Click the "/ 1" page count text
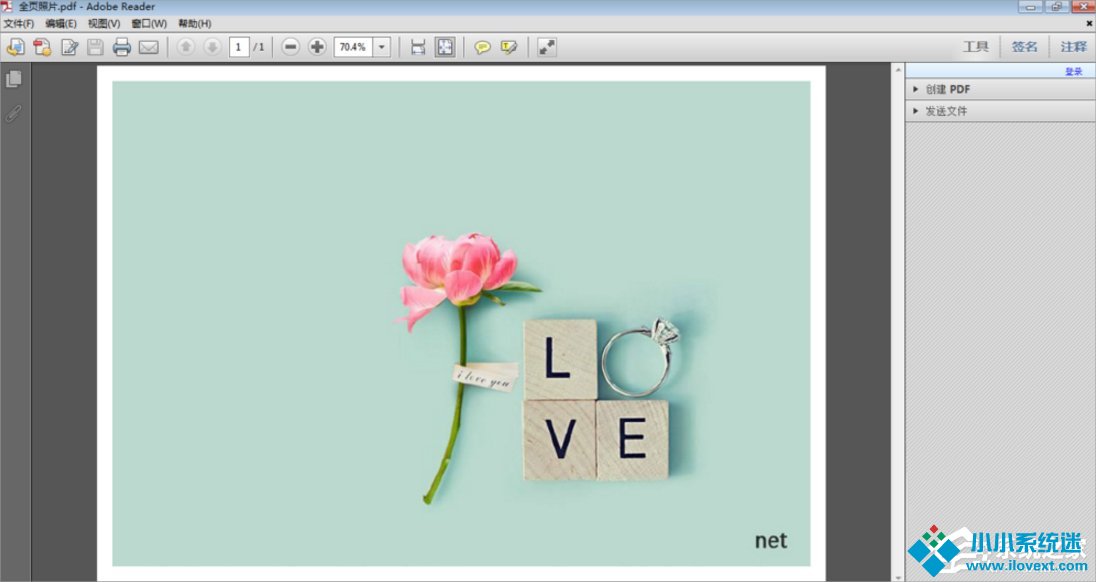Image resolution: width=1096 pixels, height=582 pixels. [259, 47]
